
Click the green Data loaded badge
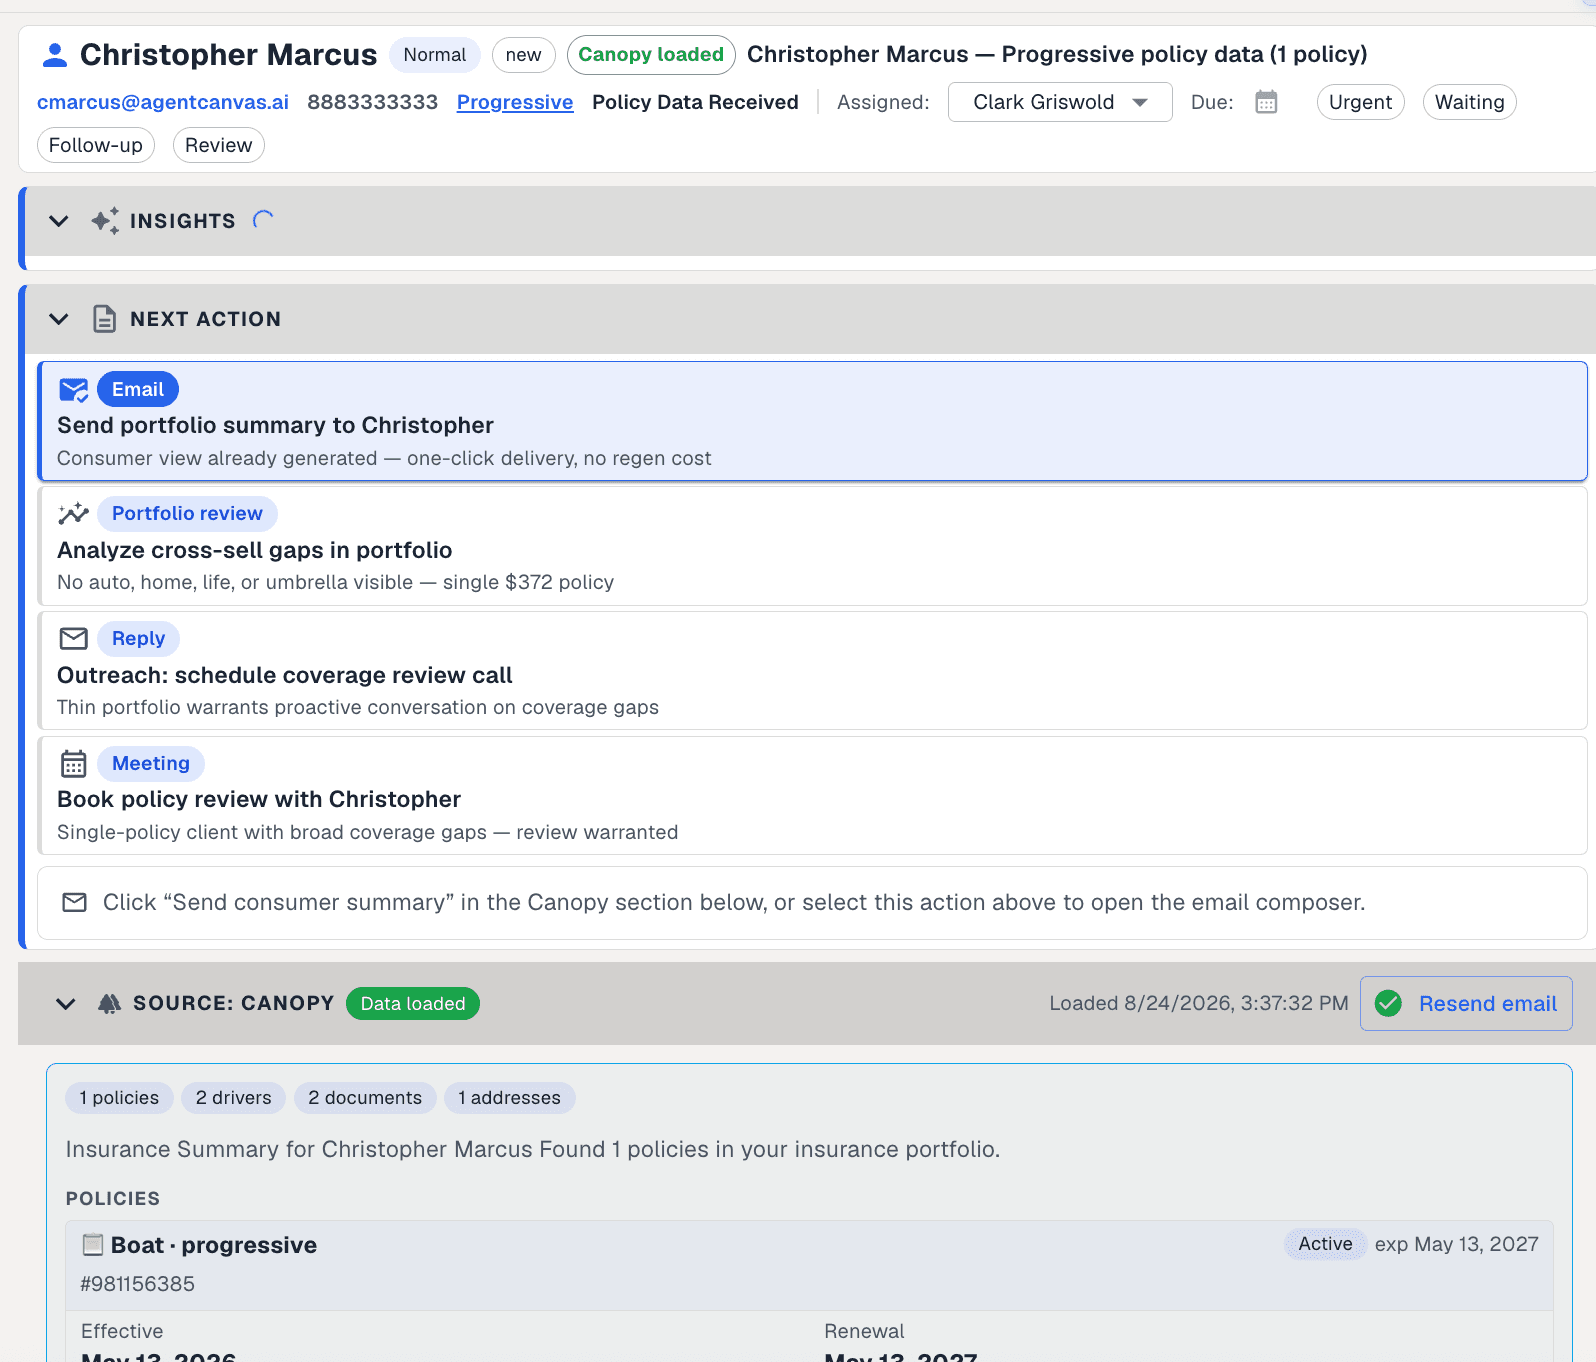(413, 1003)
